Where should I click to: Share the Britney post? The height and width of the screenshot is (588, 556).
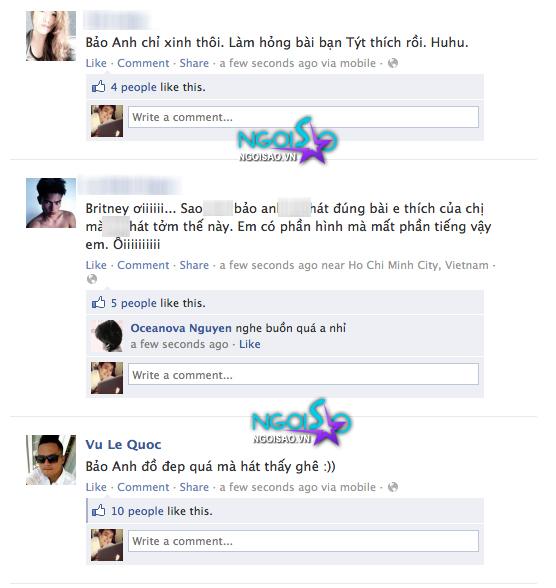point(194,265)
